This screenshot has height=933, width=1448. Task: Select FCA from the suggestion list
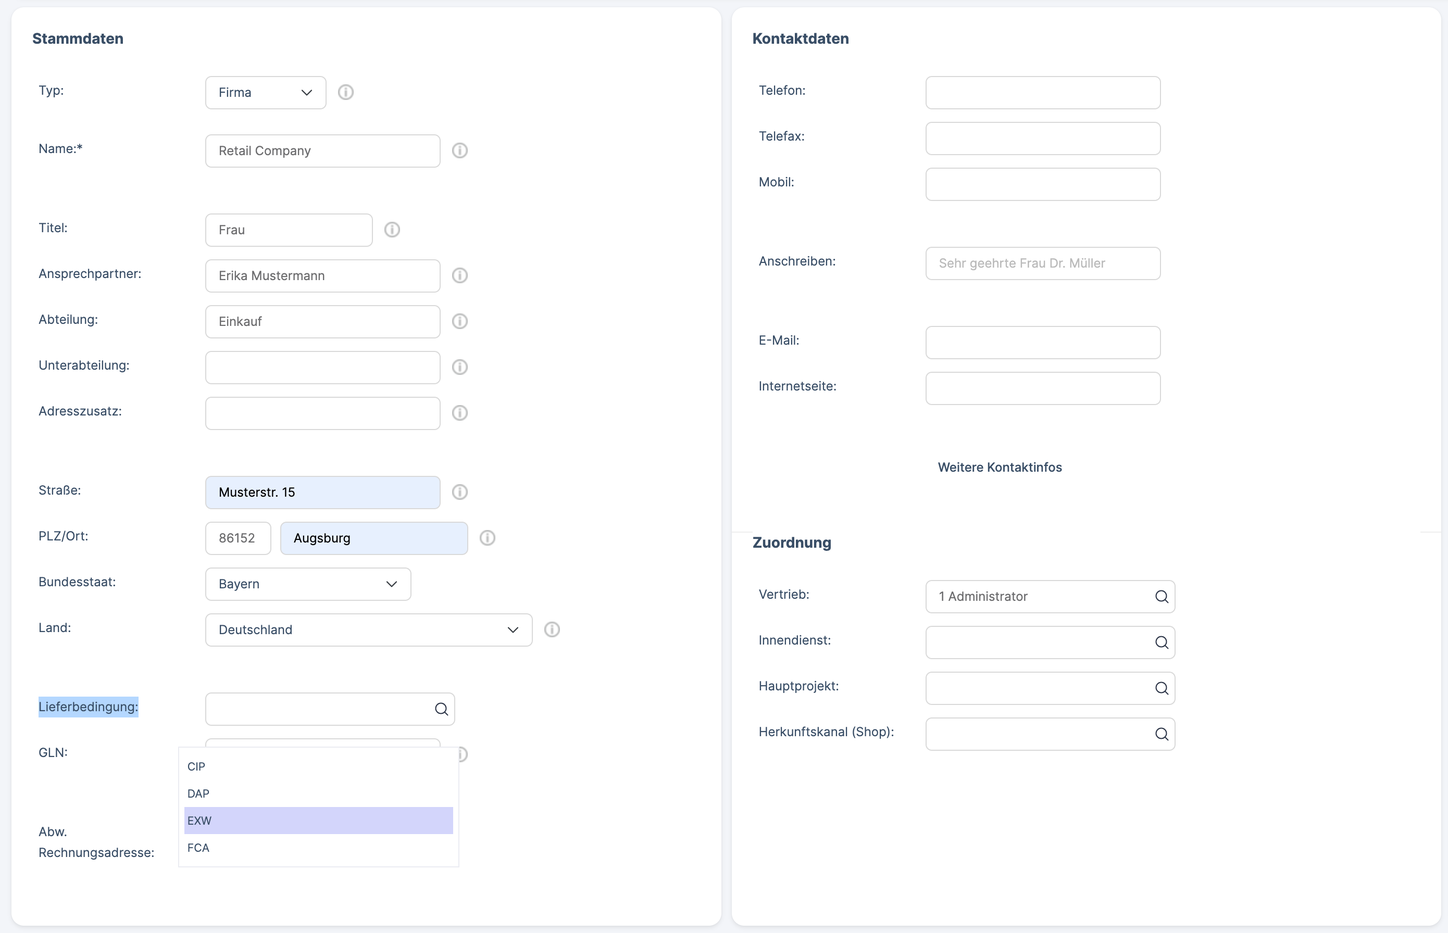[318, 848]
